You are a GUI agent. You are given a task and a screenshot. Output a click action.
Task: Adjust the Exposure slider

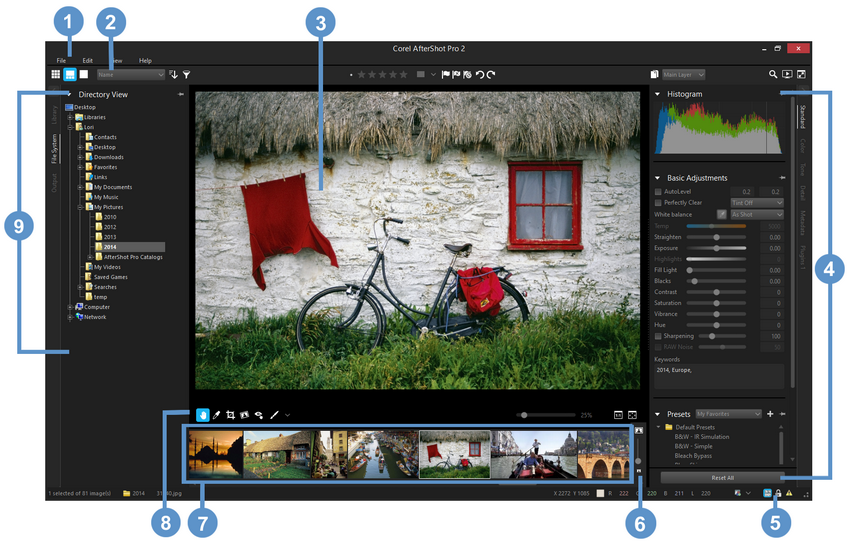click(716, 247)
